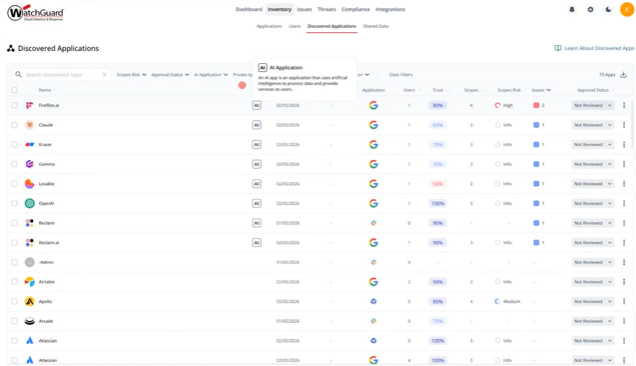Image resolution: width=636 pixels, height=366 pixels.
Task: Open the three-dot menu for Gamma
Action: 624,164
